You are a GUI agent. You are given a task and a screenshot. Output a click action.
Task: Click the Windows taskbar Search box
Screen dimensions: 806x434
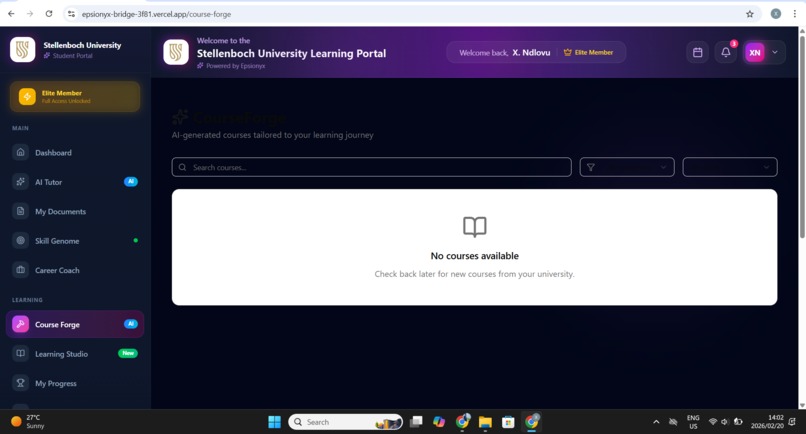coord(346,422)
